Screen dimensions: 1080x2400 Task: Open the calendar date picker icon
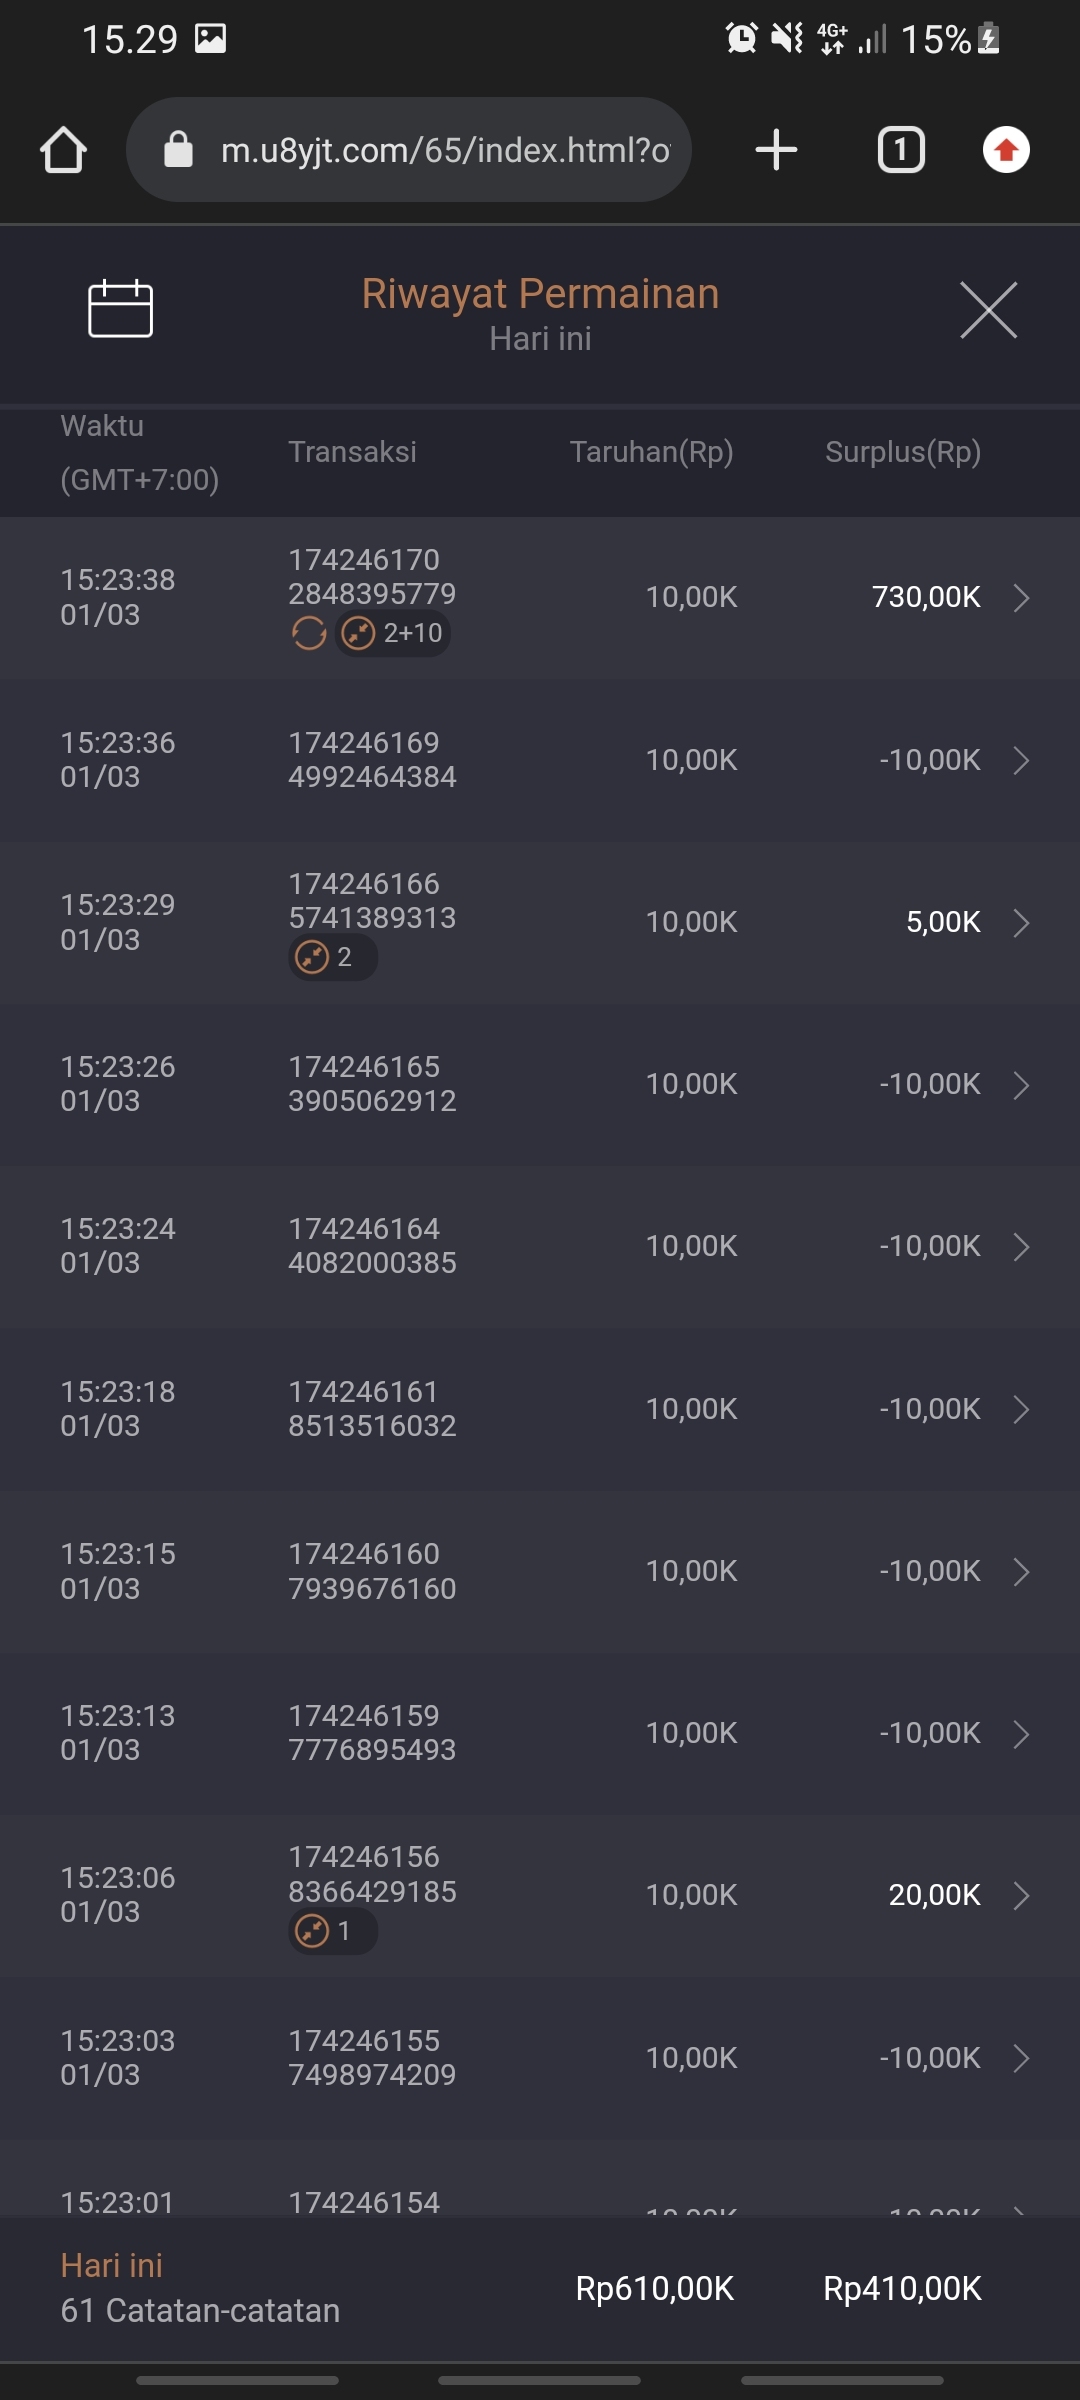coord(120,309)
